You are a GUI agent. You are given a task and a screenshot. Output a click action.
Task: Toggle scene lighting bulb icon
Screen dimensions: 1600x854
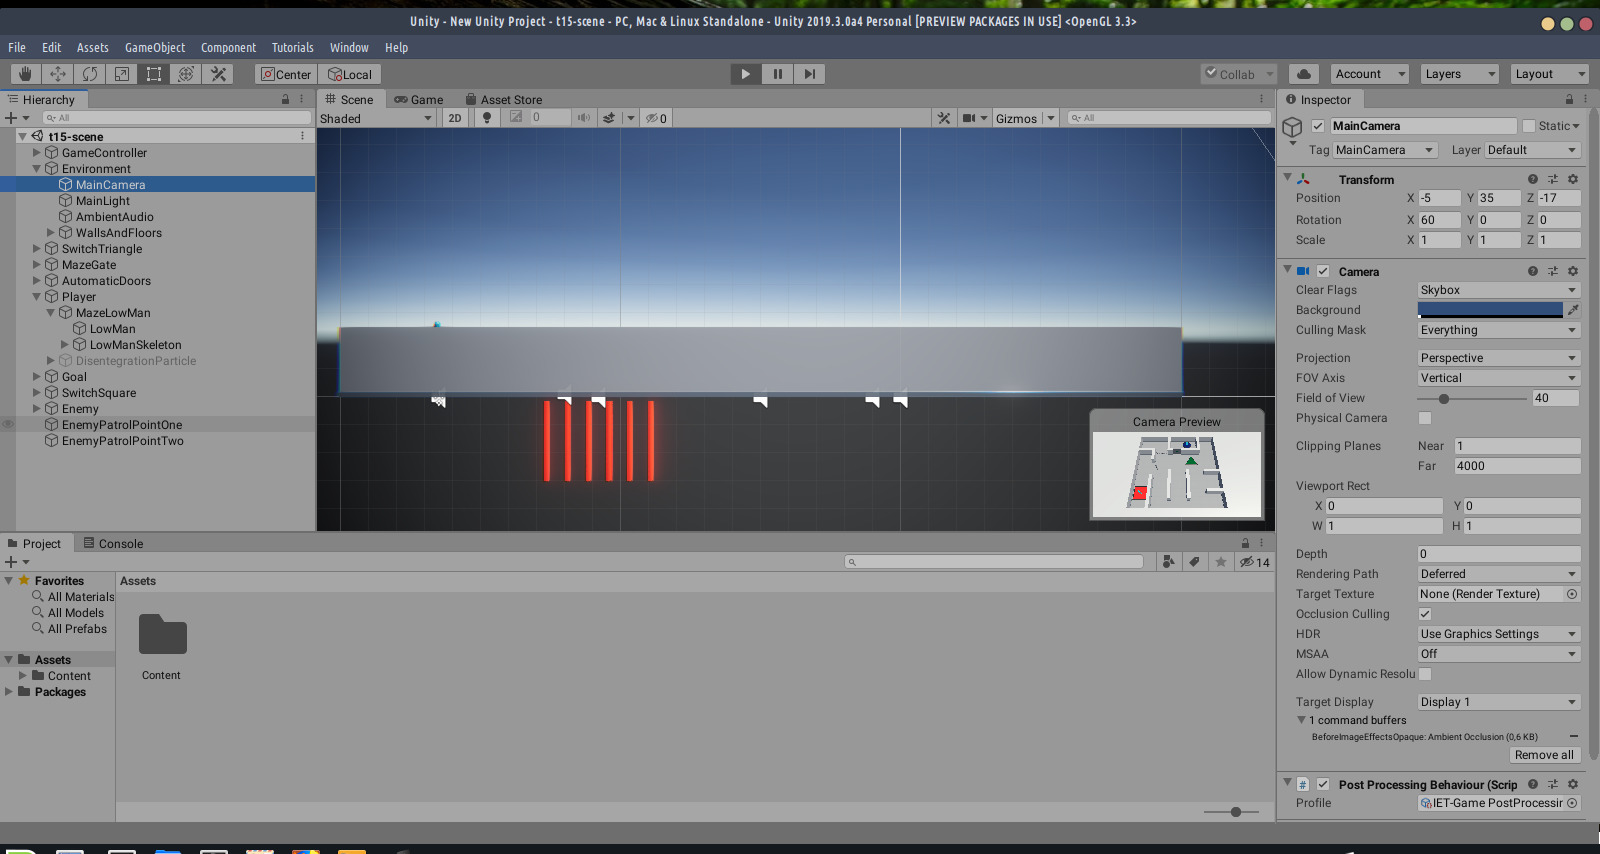pyautogui.click(x=487, y=118)
